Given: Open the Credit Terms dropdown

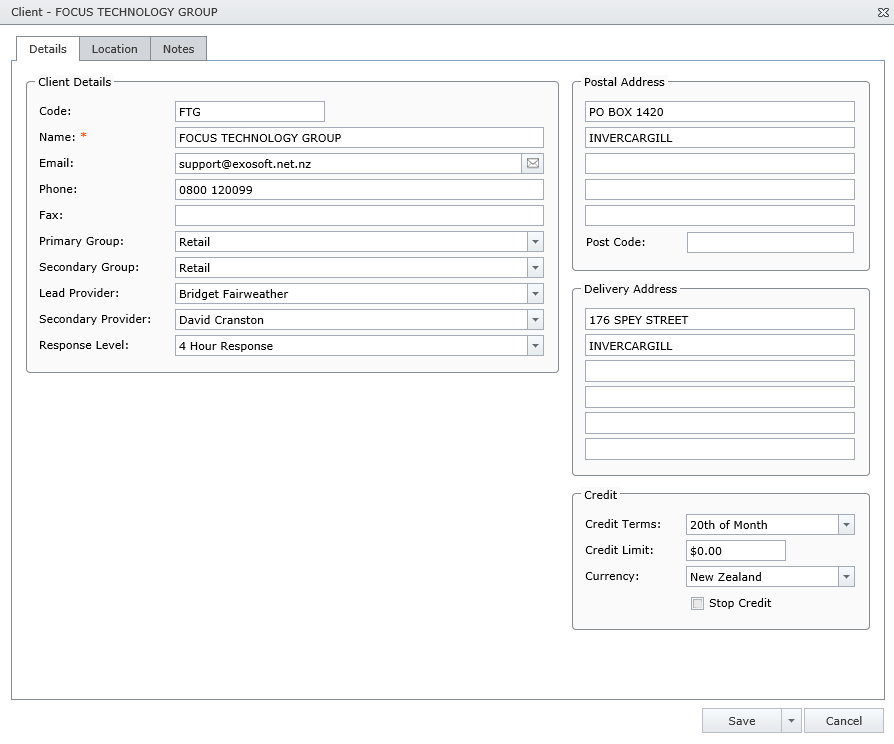Looking at the screenshot, I should point(846,525).
